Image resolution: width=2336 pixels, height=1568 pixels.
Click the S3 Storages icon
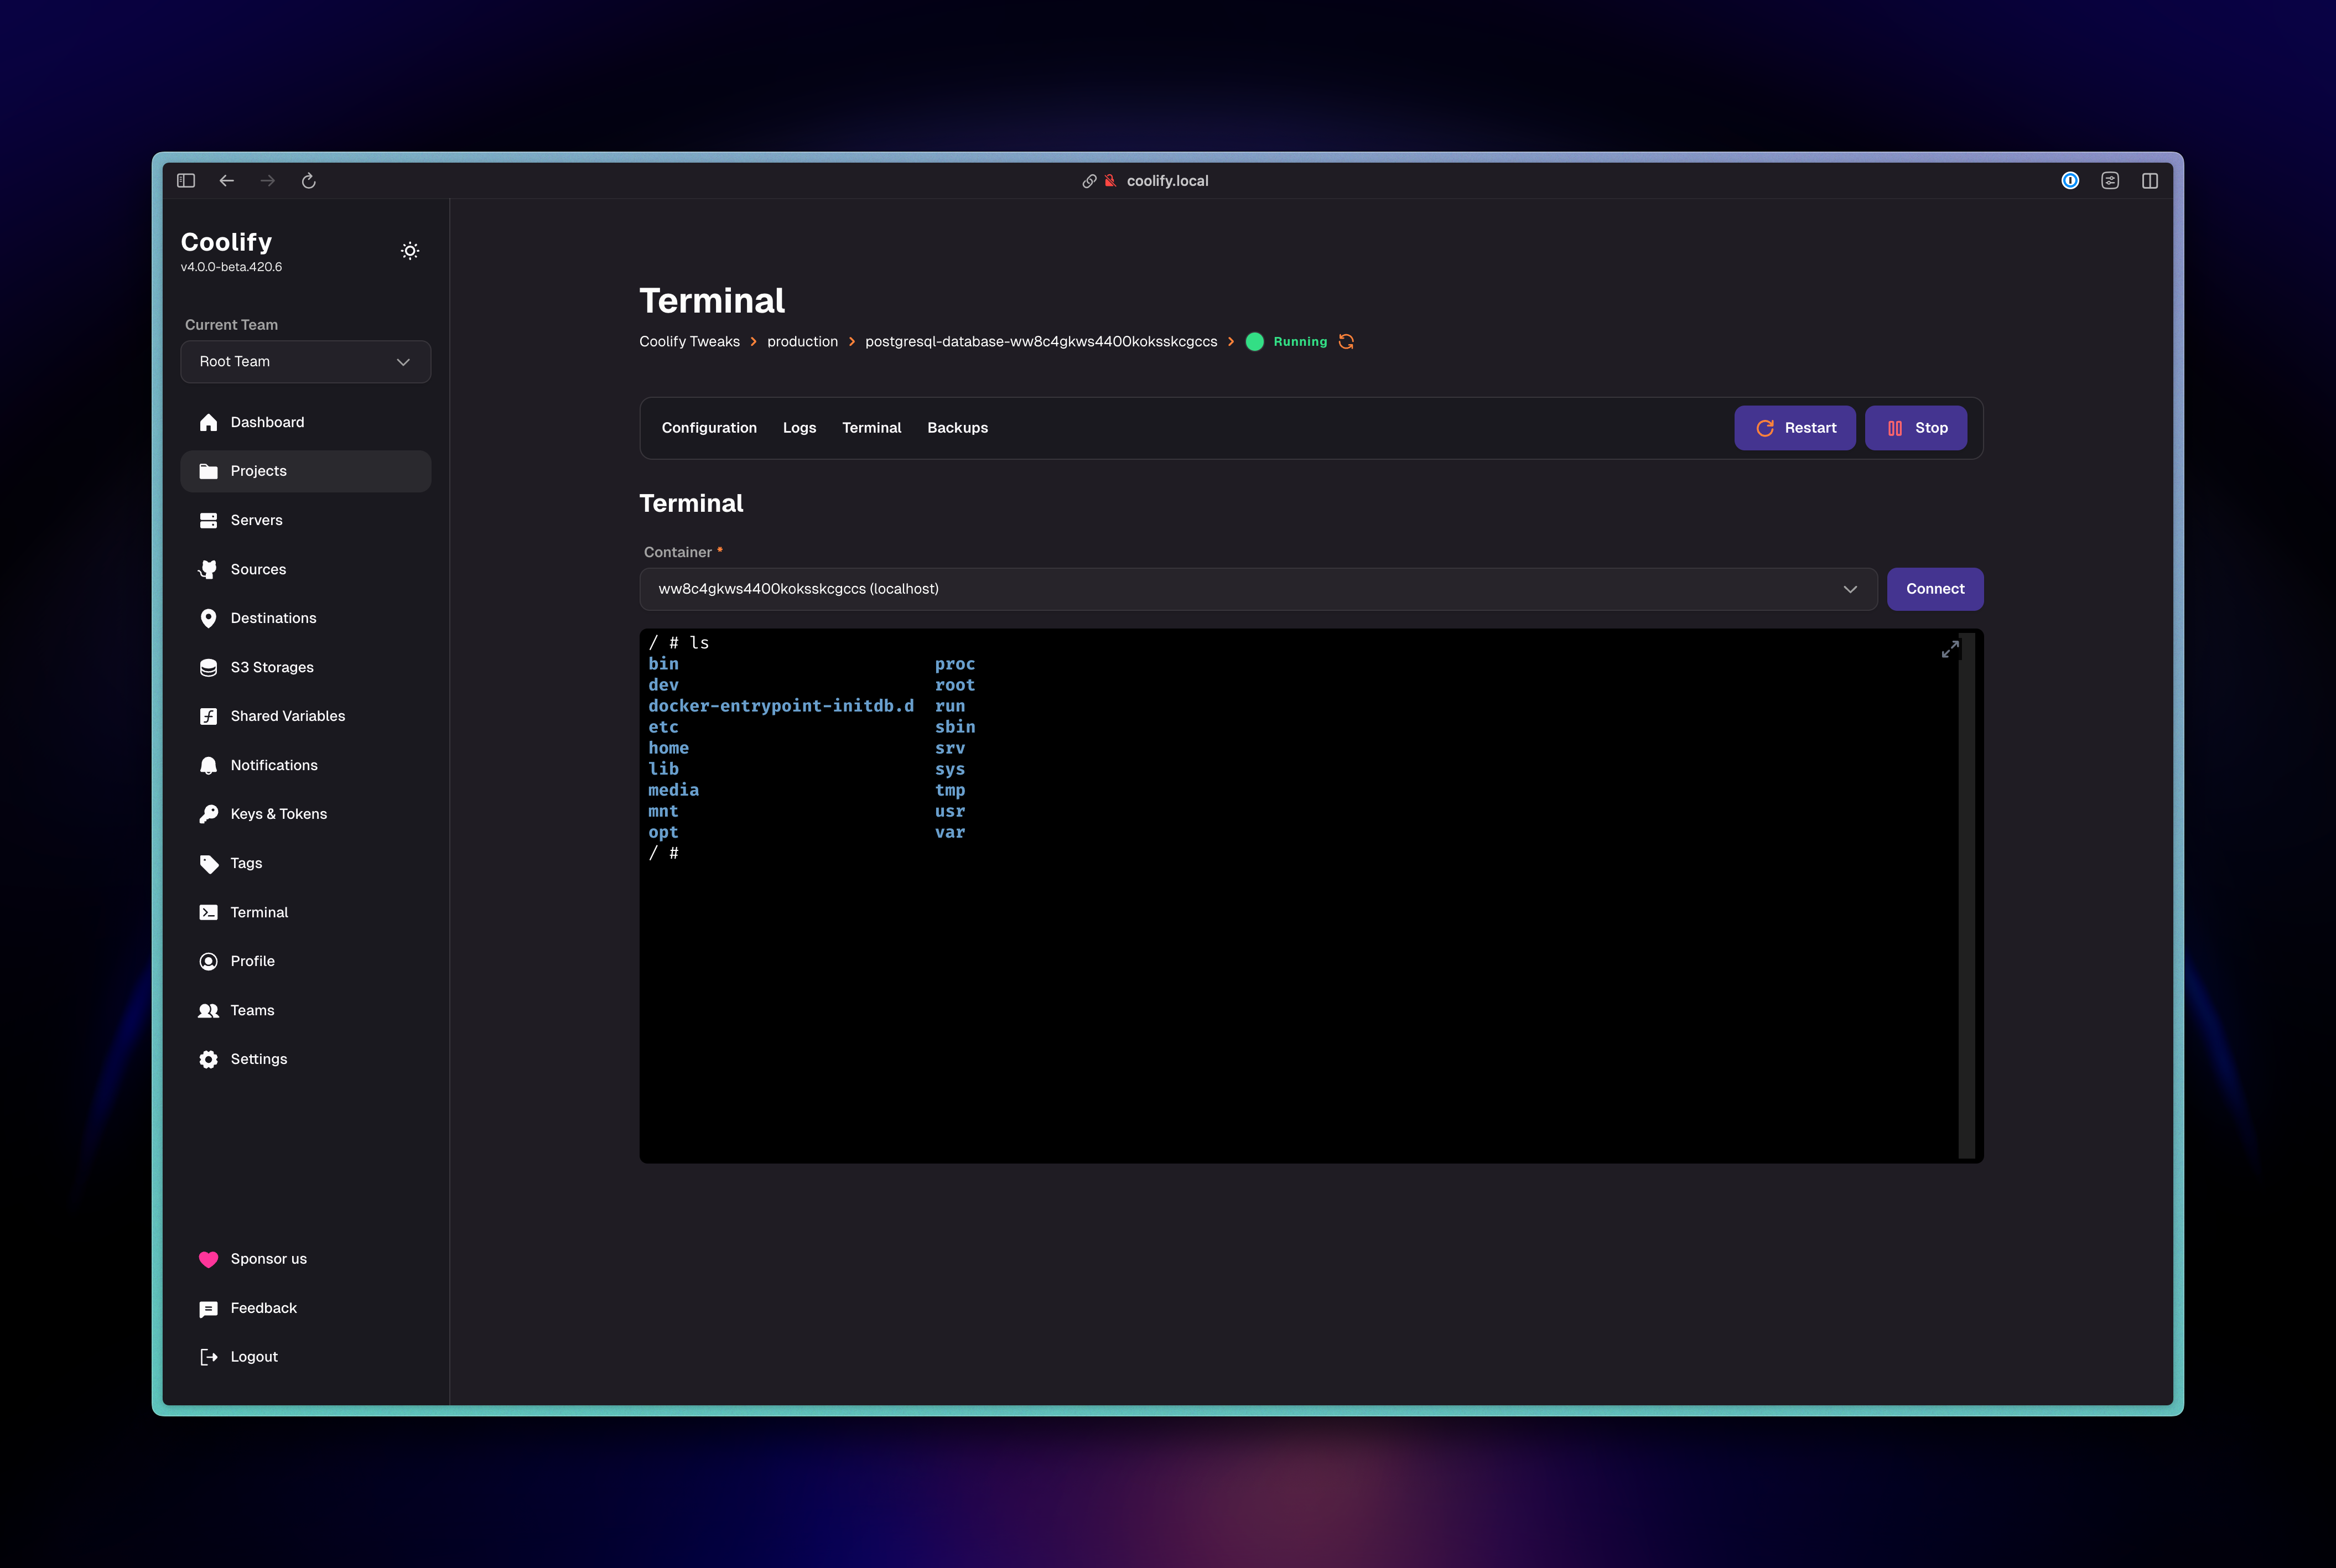click(208, 667)
